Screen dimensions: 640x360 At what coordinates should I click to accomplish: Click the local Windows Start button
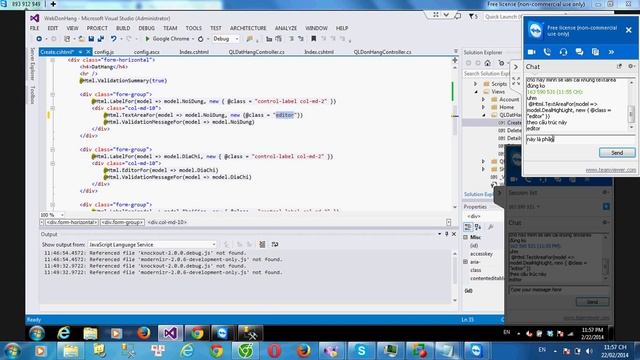(x=12, y=351)
